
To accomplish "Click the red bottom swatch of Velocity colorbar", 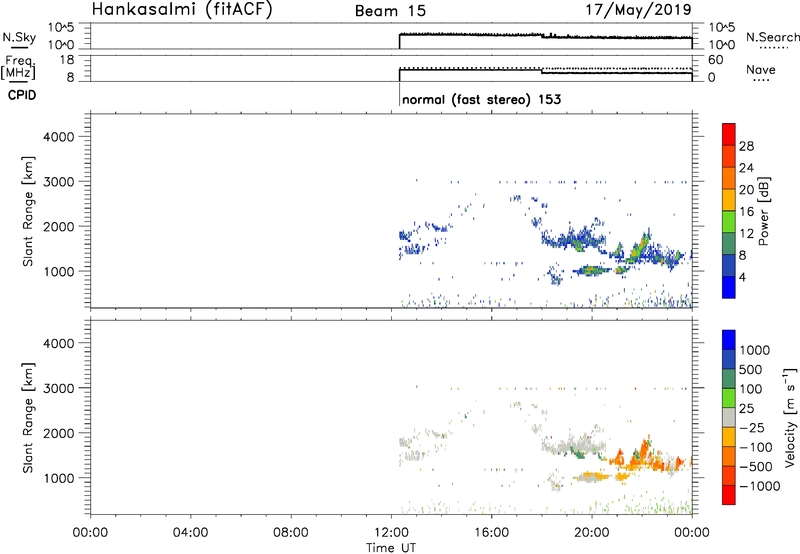I will [x=729, y=495].
